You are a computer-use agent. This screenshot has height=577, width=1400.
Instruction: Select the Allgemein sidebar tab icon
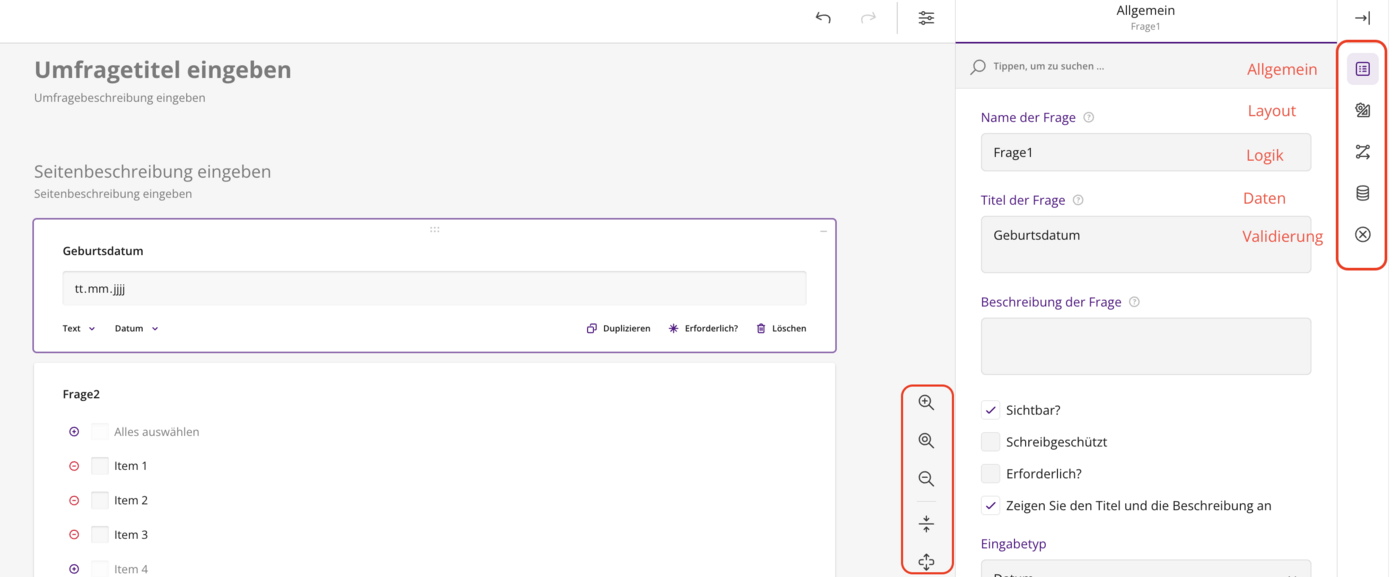coord(1362,69)
